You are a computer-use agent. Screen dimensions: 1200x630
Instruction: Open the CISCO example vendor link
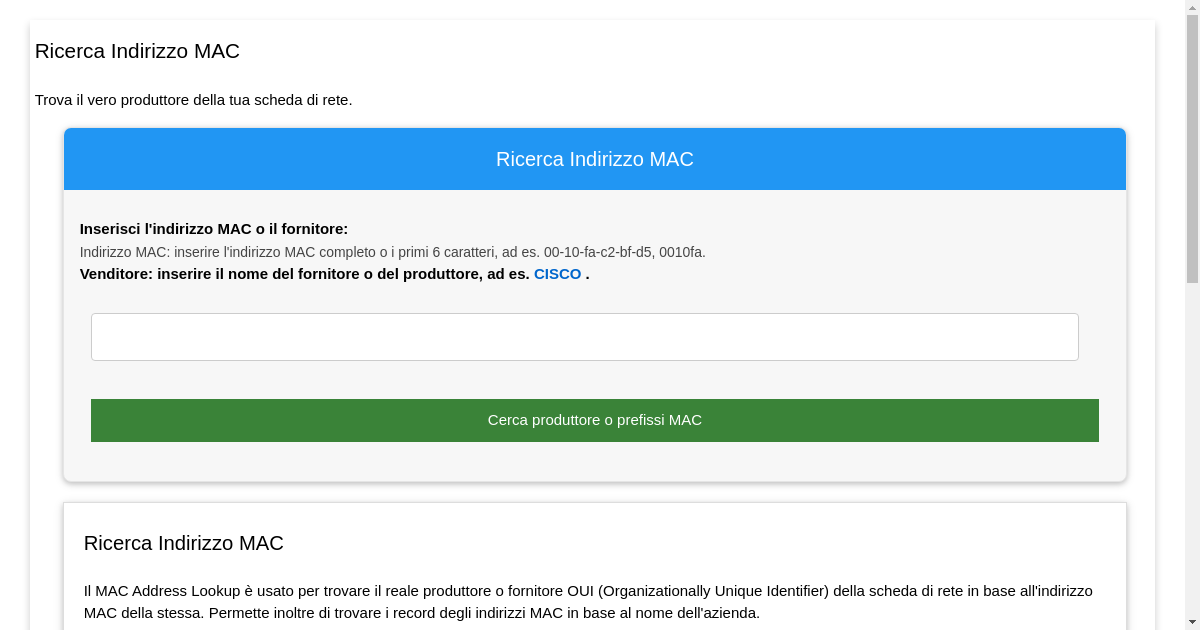click(557, 274)
